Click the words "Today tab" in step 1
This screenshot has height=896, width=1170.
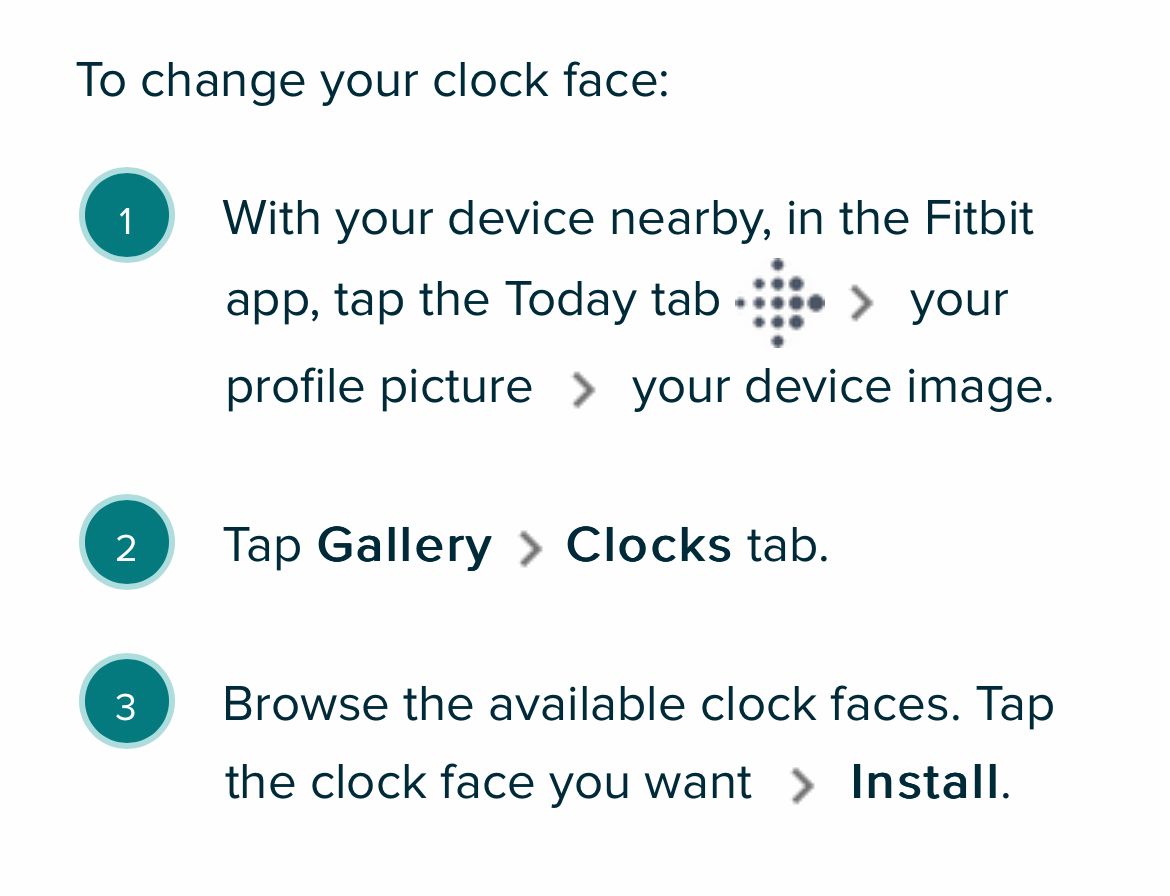(x=612, y=300)
